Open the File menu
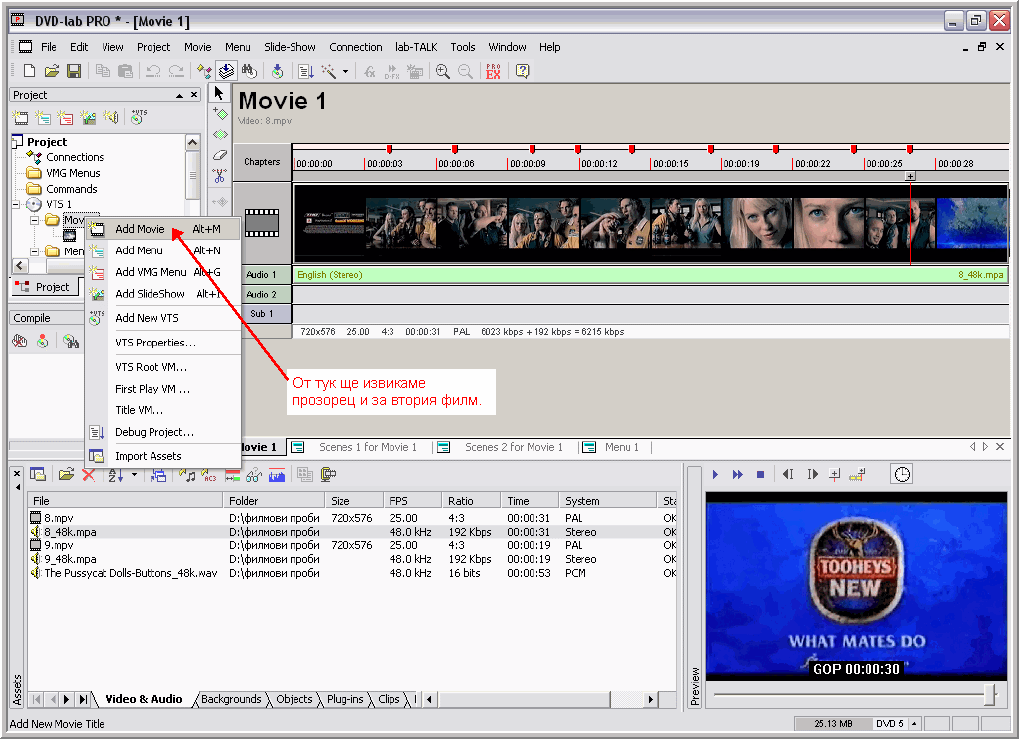The width and height of the screenshot is (1019, 739). pyautogui.click(x=49, y=47)
